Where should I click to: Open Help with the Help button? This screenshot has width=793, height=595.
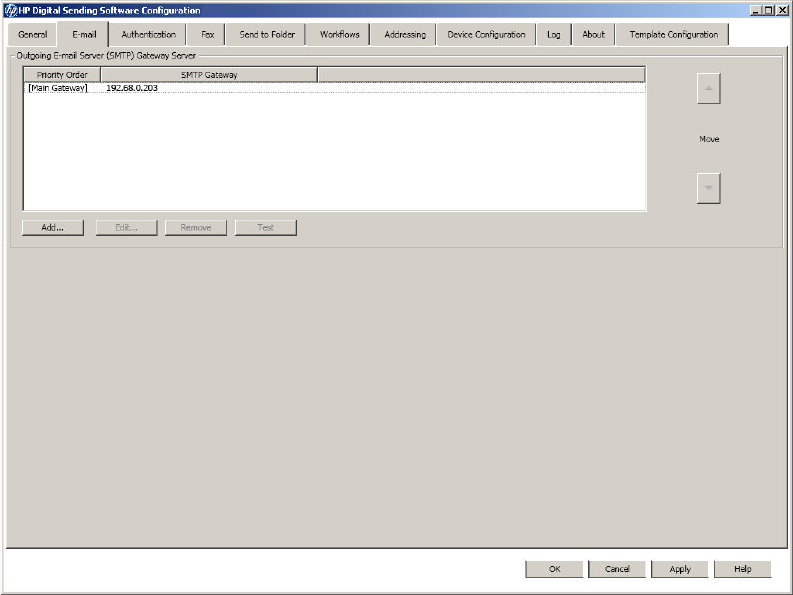[x=742, y=569]
